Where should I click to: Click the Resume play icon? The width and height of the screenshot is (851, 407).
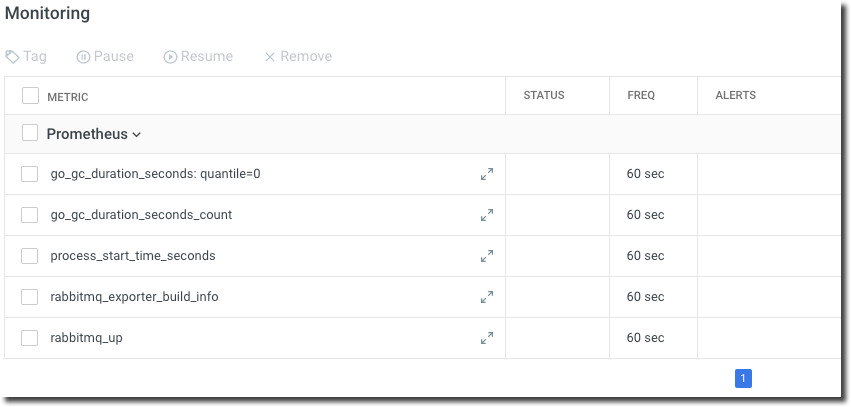coord(171,57)
